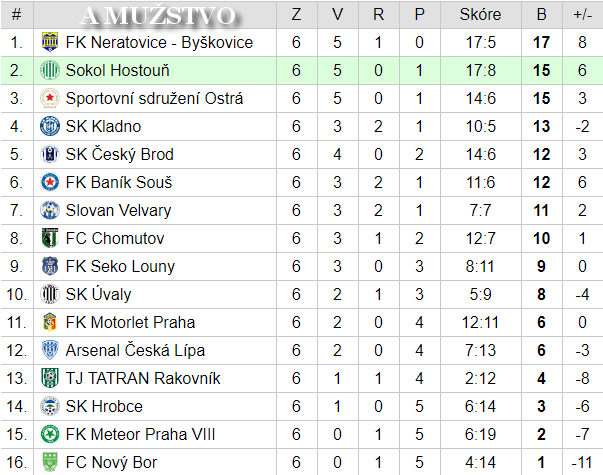The width and height of the screenshot is (603, 475).
Task: Click the SK Kladno blue round crest
Action: [50, 126]
